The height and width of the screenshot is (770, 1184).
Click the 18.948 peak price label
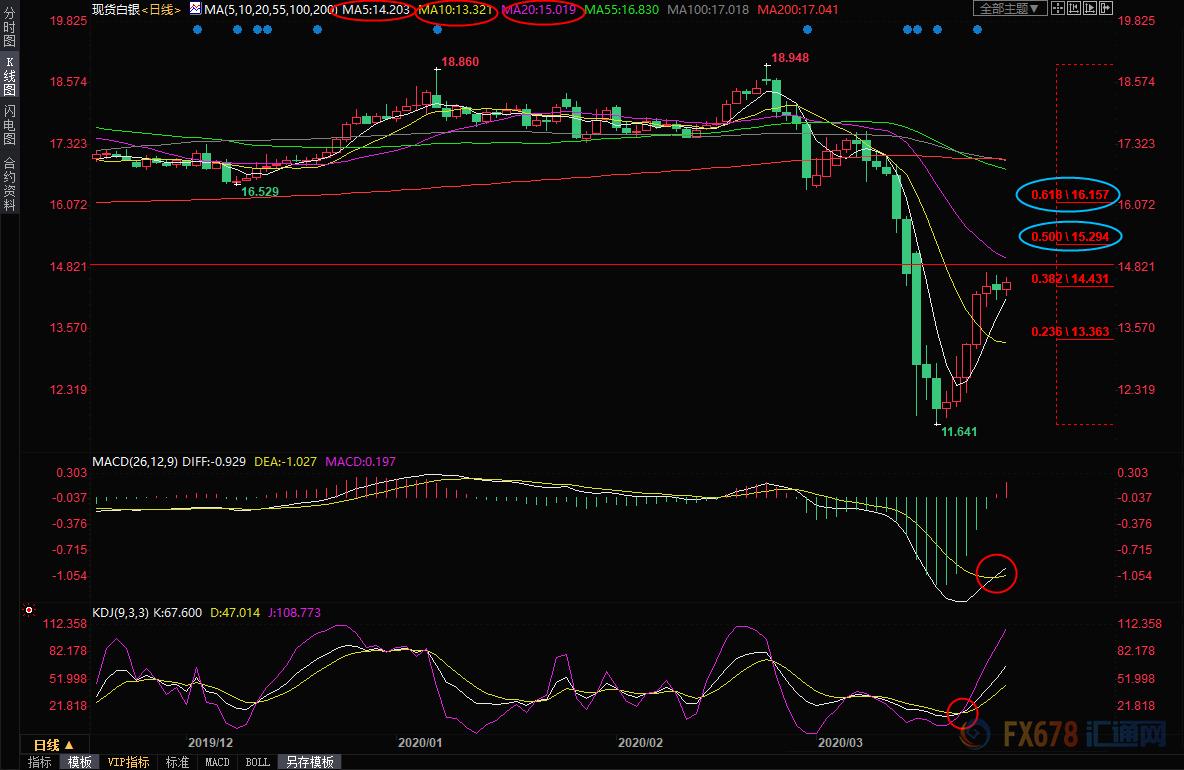pyautogui.click(x=790, y=58)
